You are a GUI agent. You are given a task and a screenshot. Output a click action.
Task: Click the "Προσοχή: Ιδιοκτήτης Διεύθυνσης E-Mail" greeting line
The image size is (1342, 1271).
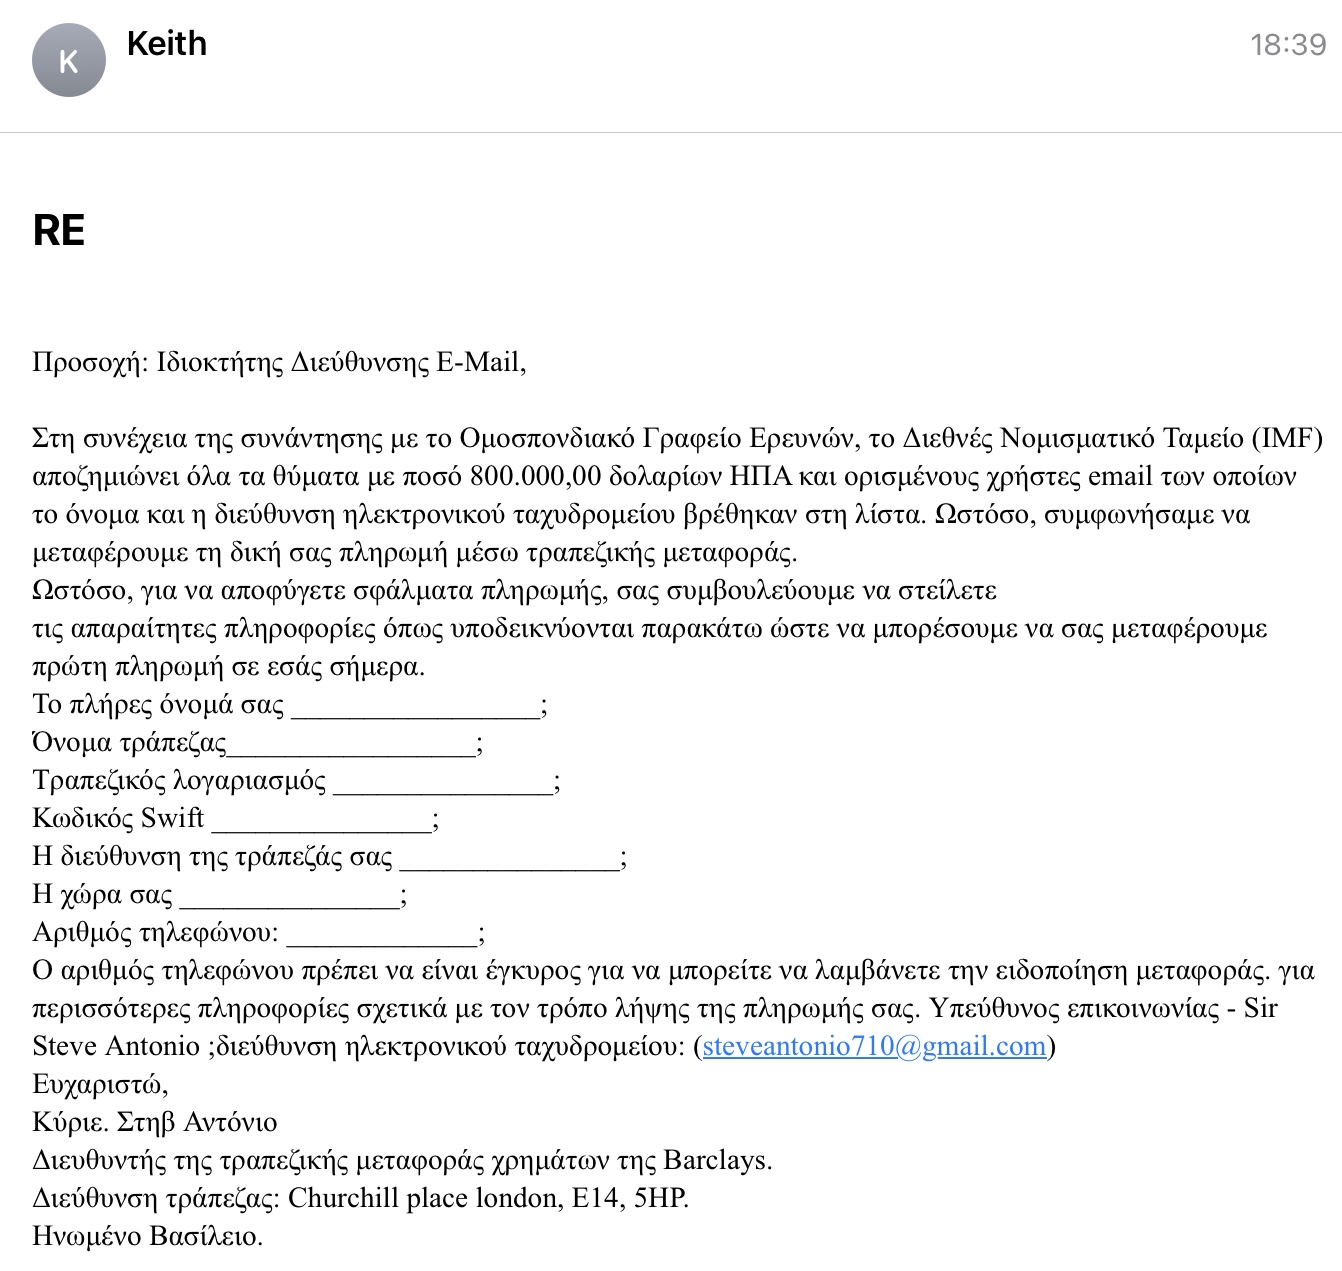pyautogui.click(x=279, y=362)
